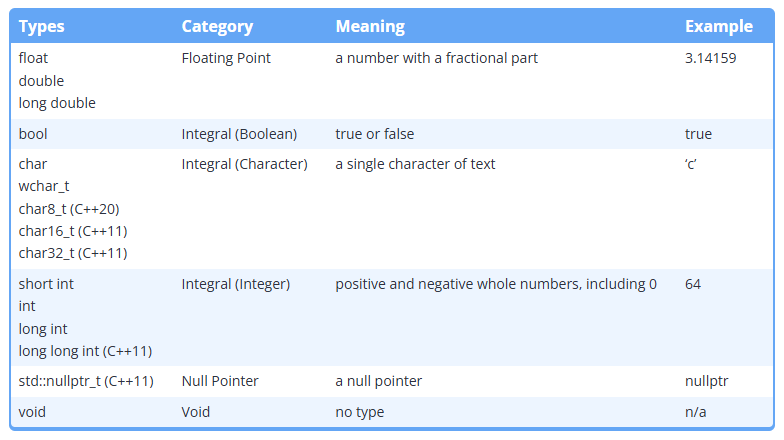784x440 pixels.
Task: Click the Integral (Integer) category cell
Action: coord(236,284)
